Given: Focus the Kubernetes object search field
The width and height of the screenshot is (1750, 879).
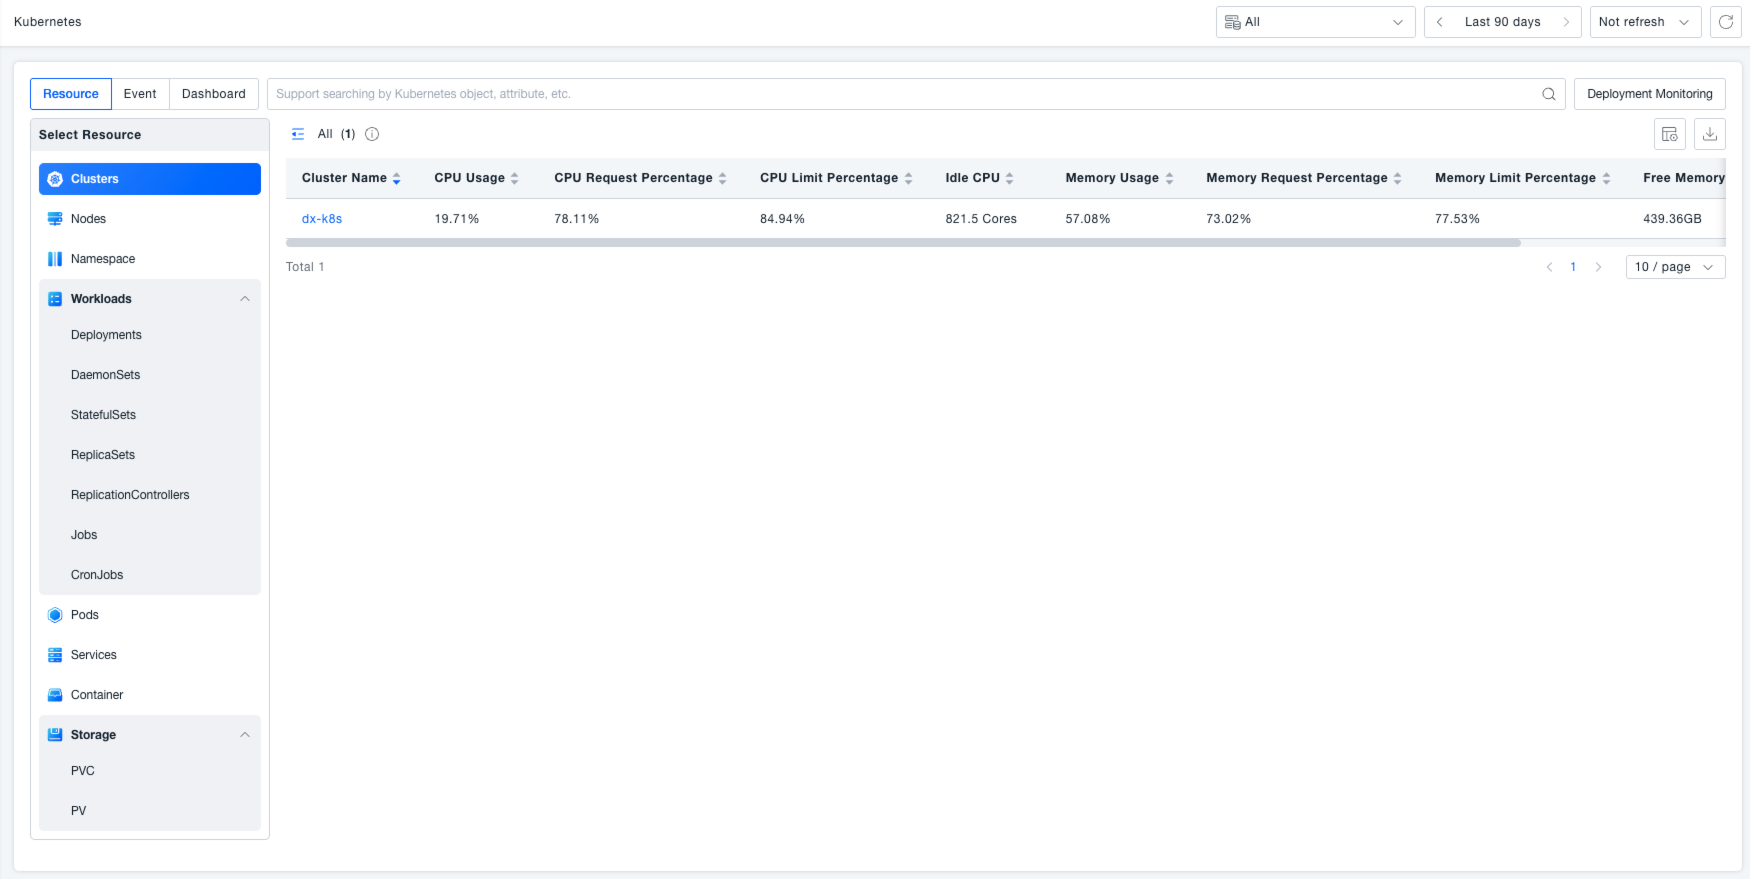Looking at the screenshot, I should click(900, 94).
